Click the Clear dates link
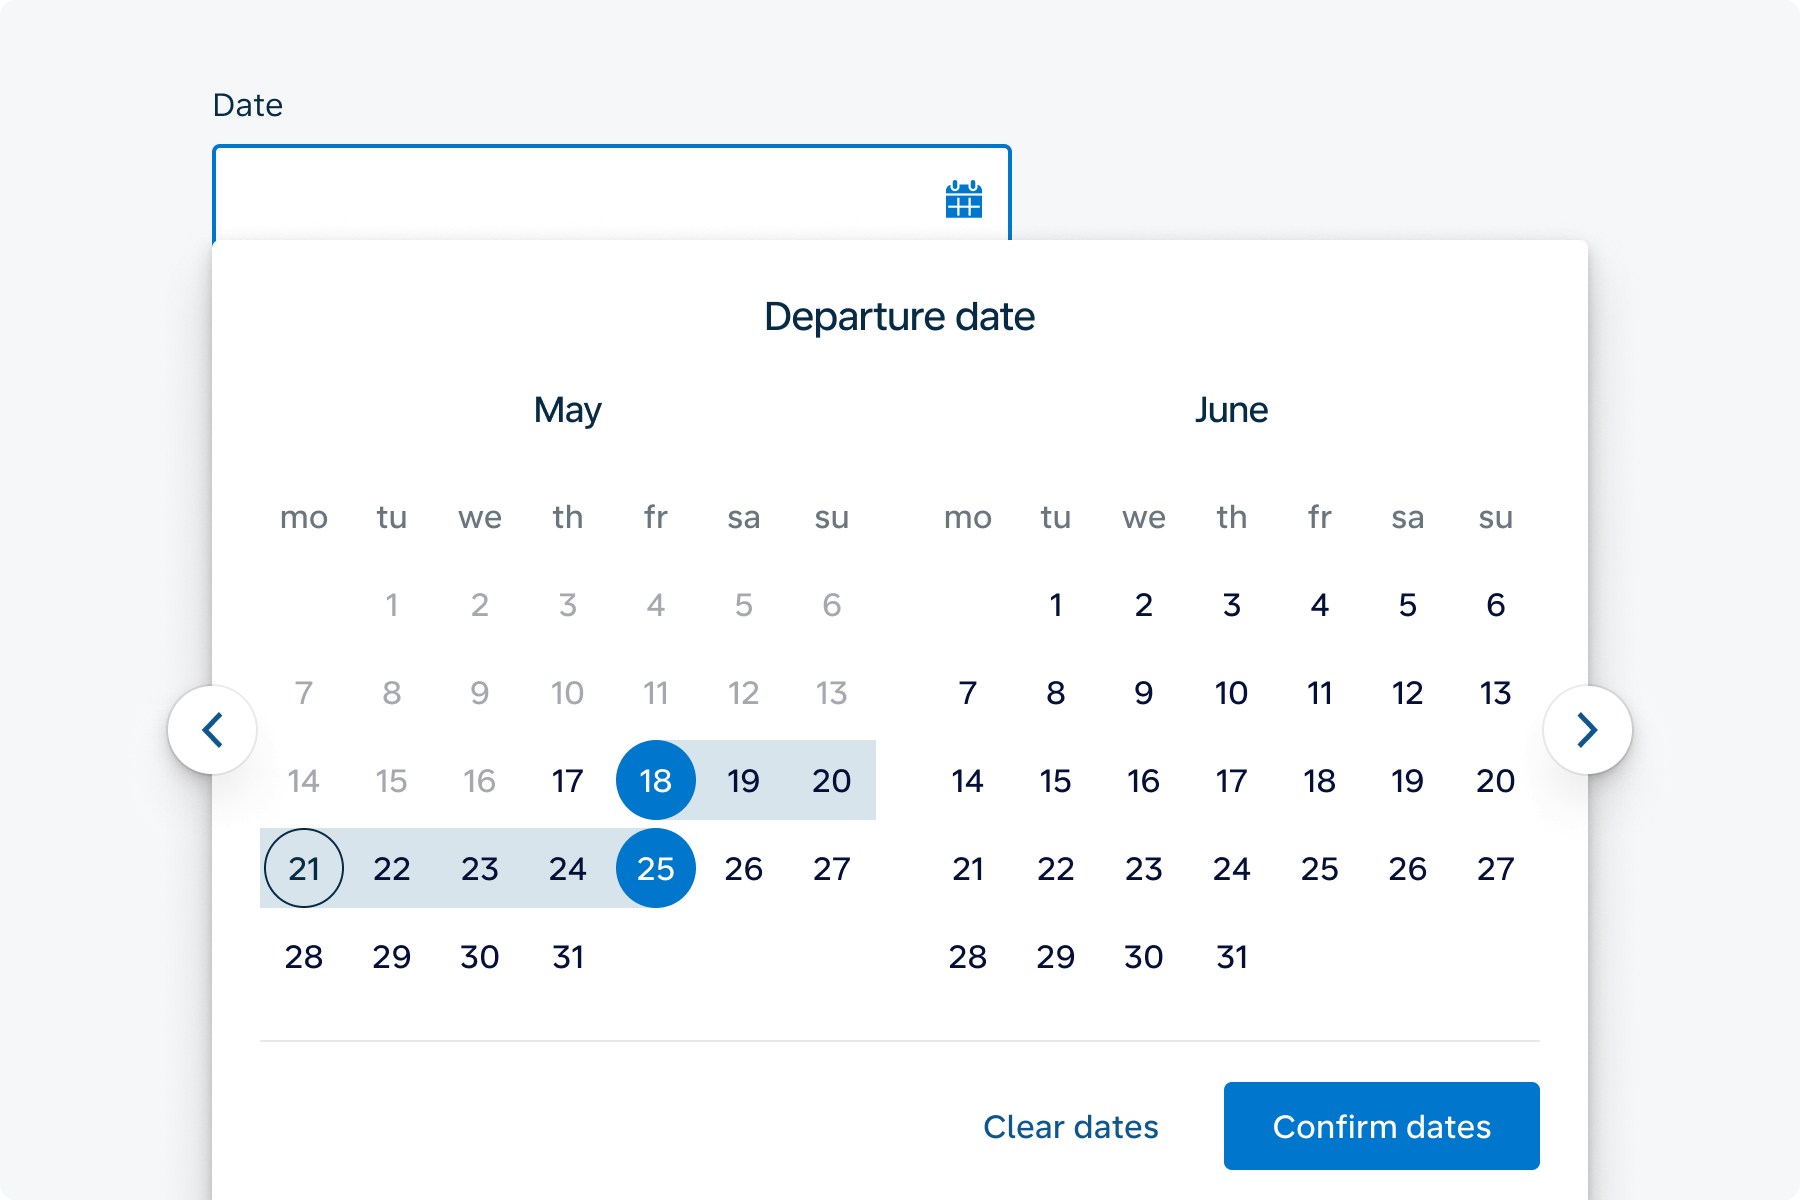 [x=1071, y=1127]
